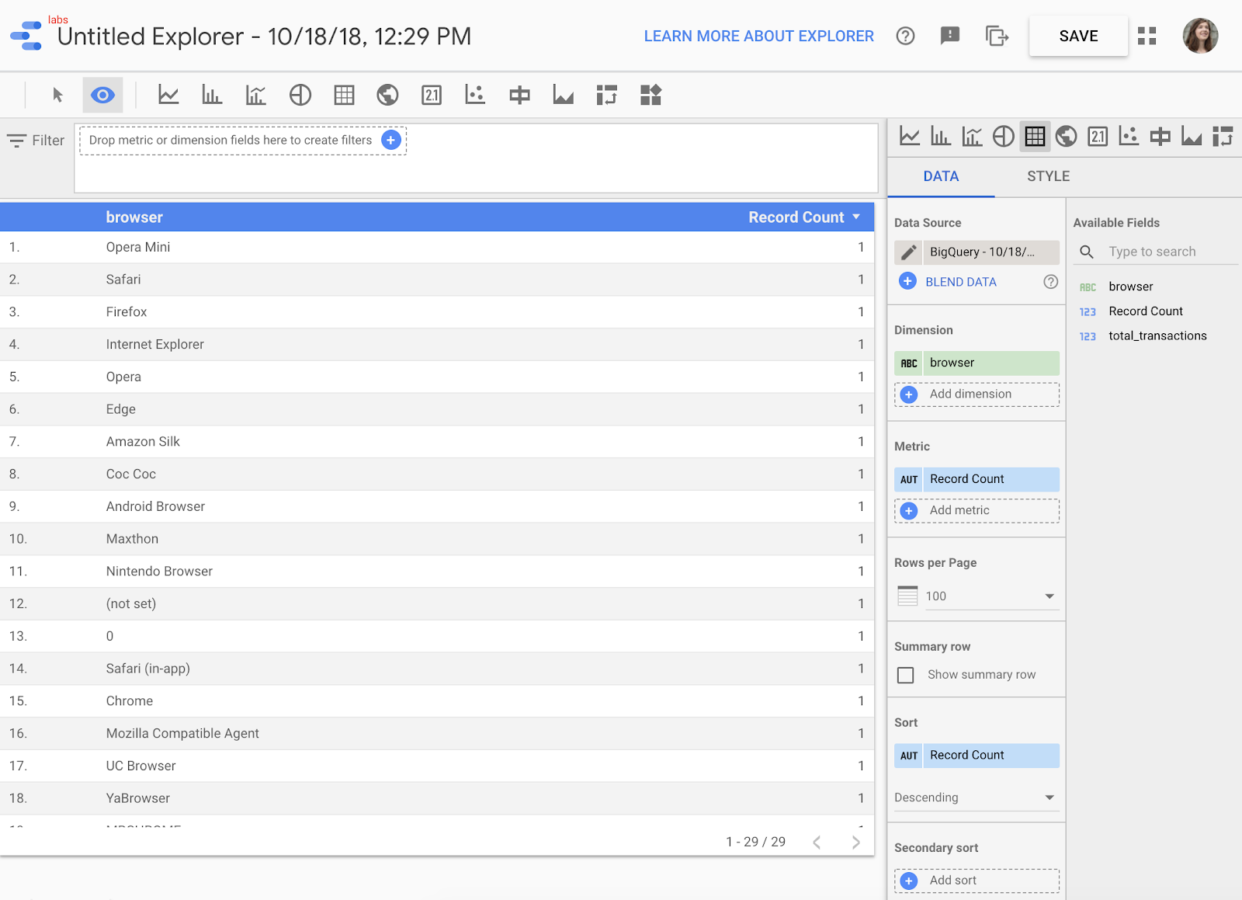Image resolution: width=1242 pixels, height=900 pixels.
Task: Click the SAVE button
Action: (x=1078, y=36)
